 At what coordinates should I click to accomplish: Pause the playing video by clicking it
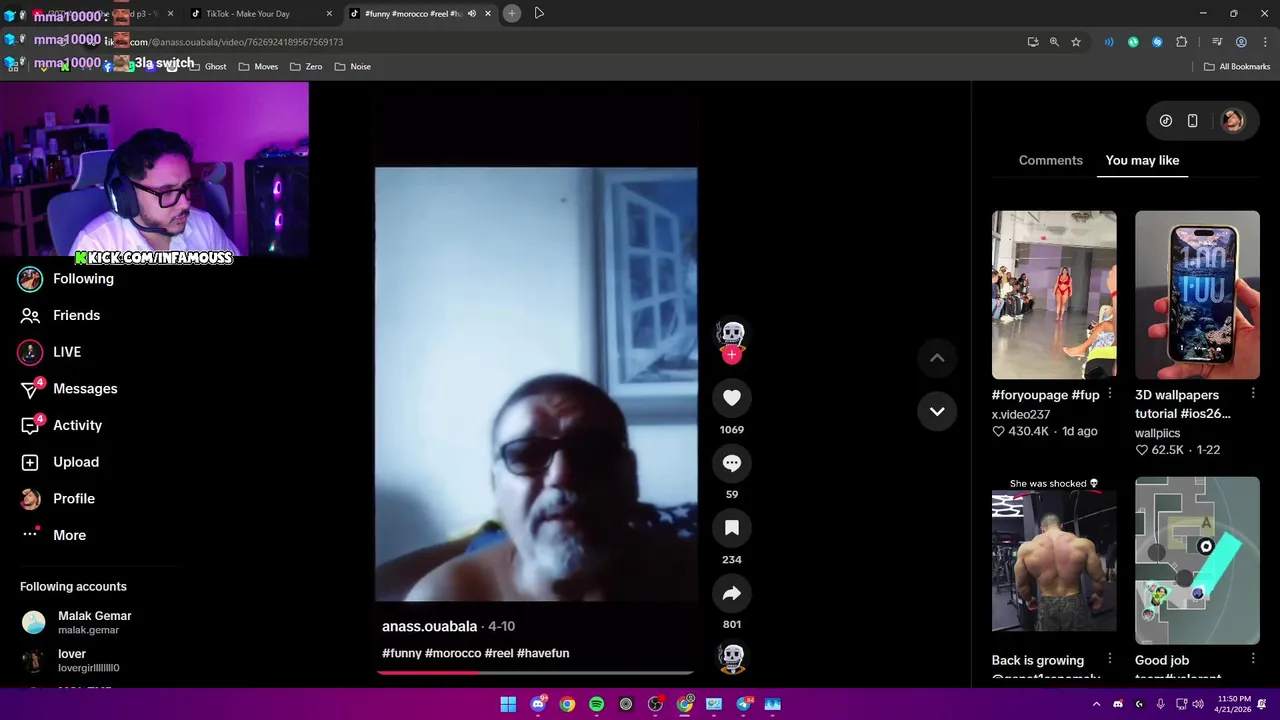click(x=536, y=385)
